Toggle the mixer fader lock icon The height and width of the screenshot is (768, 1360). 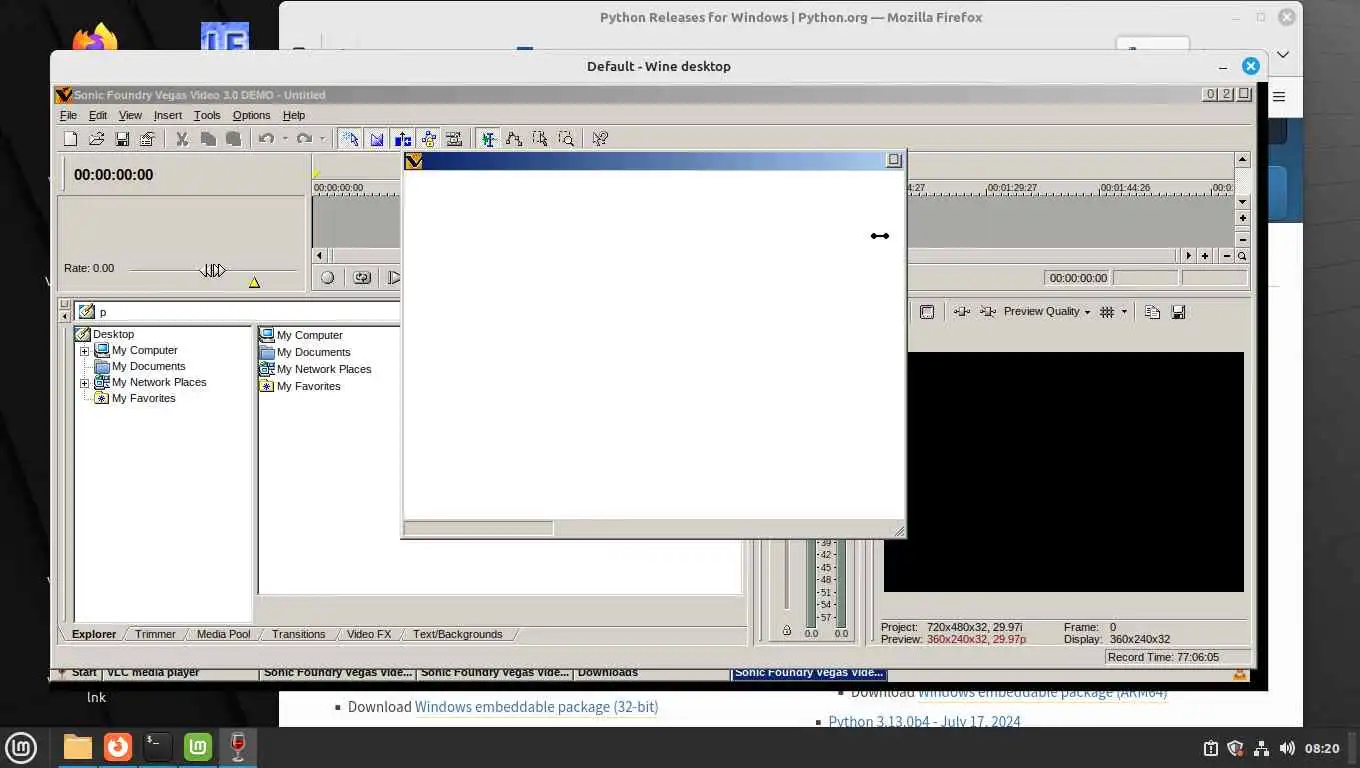click(x=786, y=631)
